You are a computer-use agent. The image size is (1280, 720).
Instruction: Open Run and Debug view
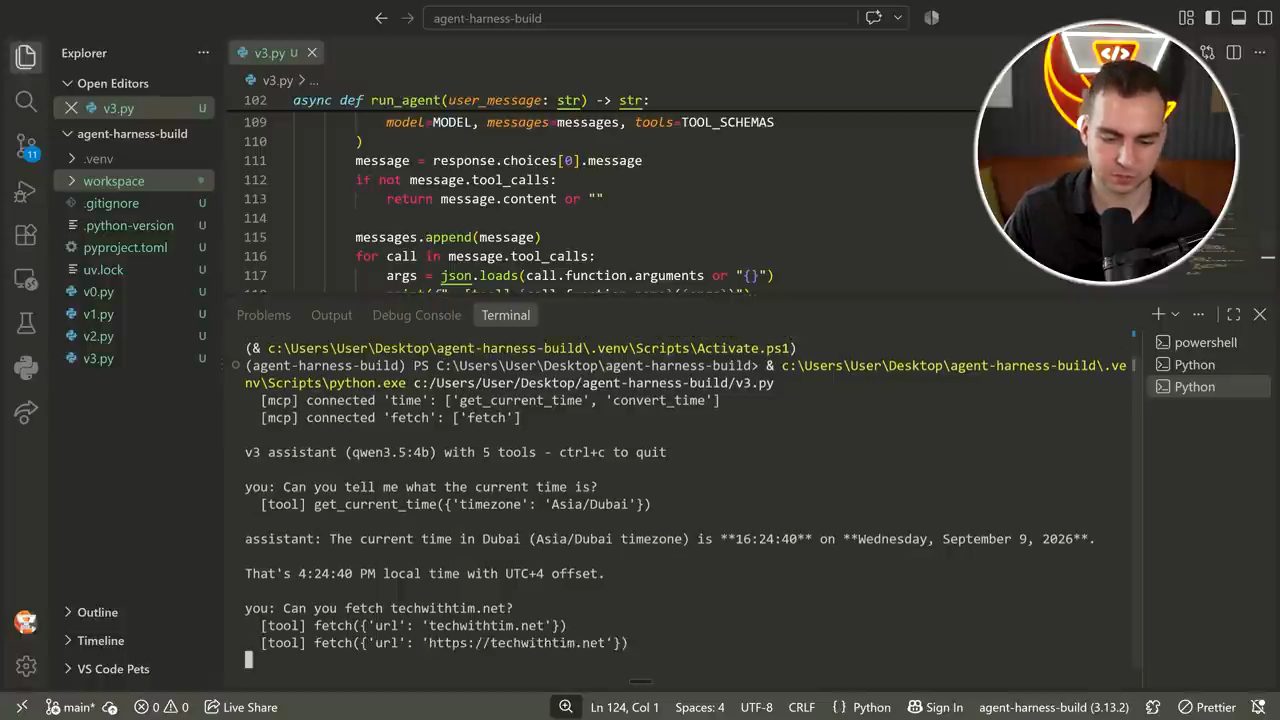pos(26,191)
